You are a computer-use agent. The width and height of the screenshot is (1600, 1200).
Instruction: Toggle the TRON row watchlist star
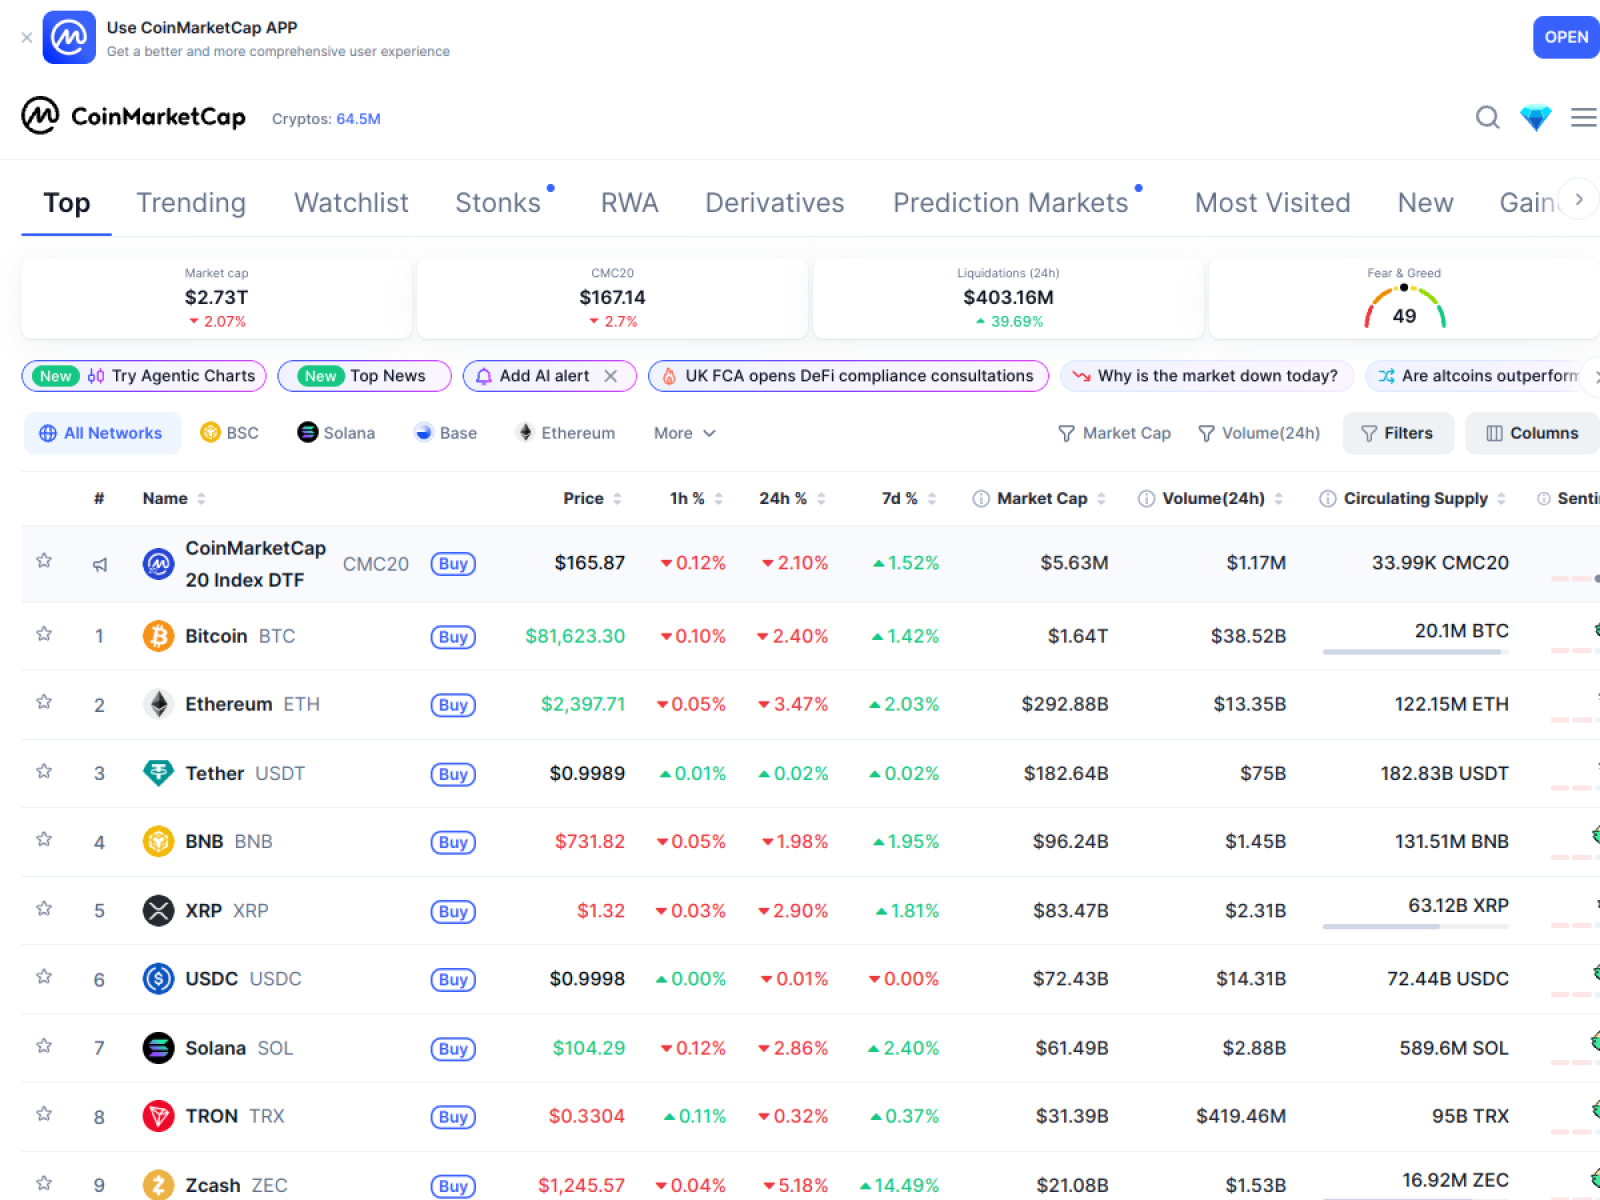[x=44, y=1113]
